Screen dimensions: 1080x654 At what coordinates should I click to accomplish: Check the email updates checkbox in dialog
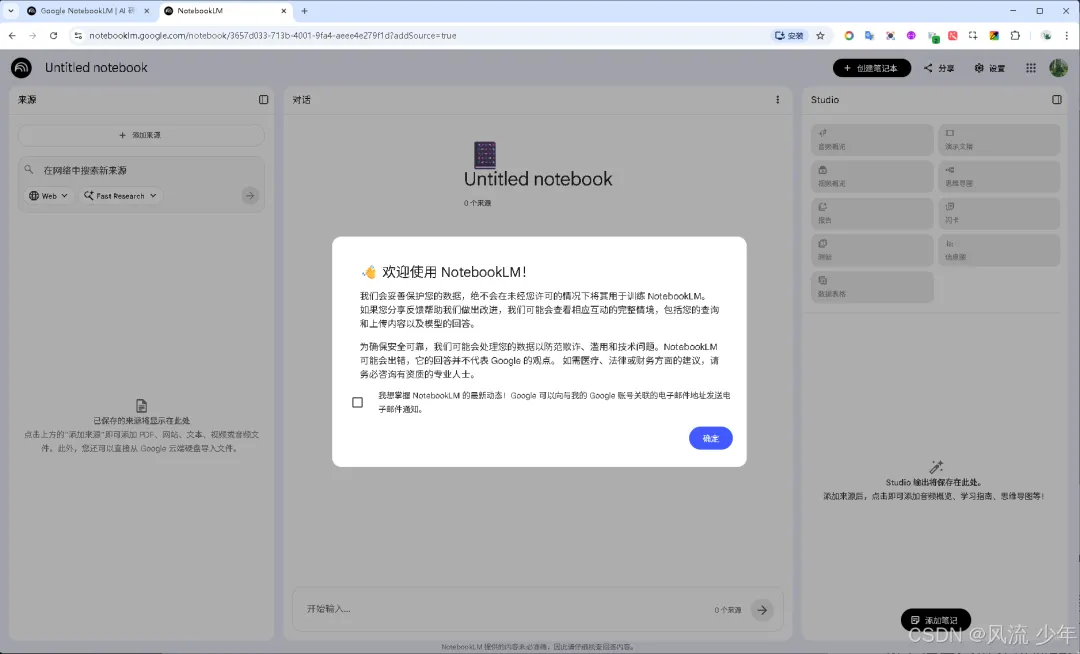pyautogui.click(x=357, y=403)
